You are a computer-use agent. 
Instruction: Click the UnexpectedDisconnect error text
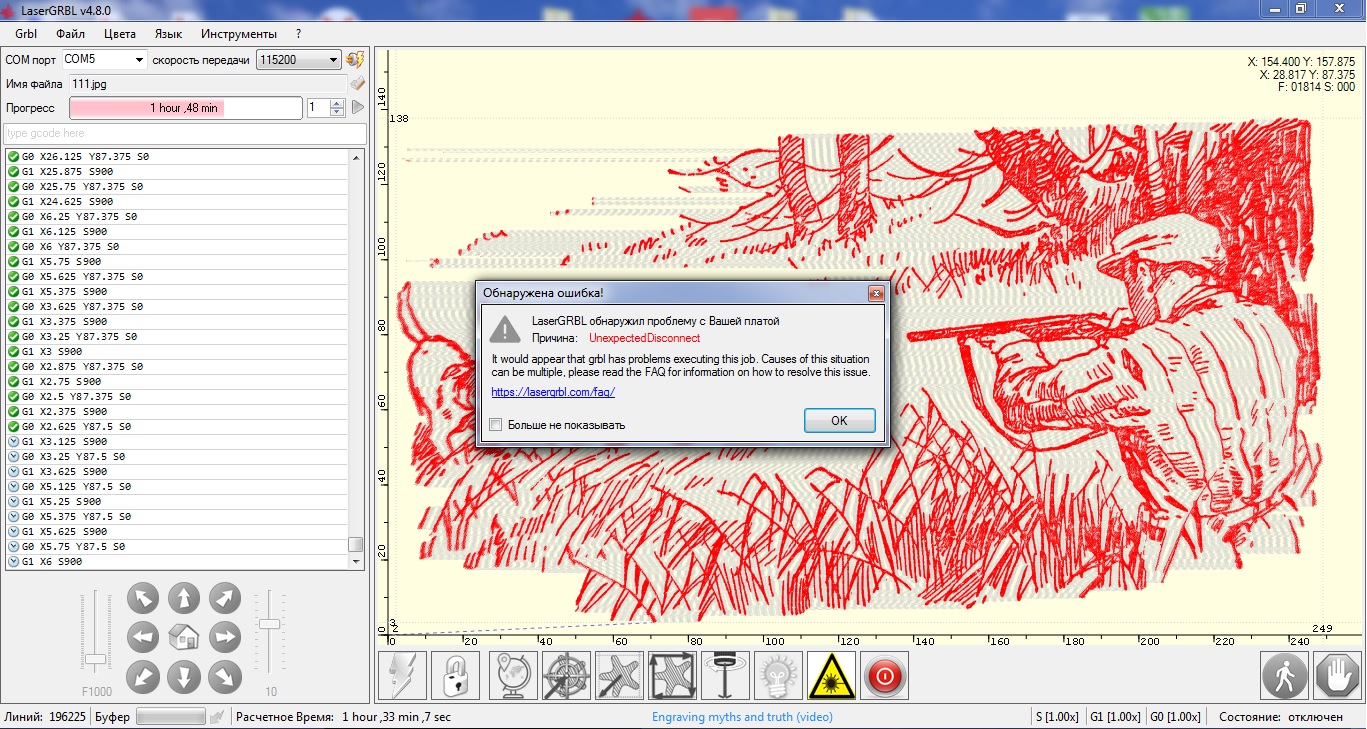tap(645, 338)
